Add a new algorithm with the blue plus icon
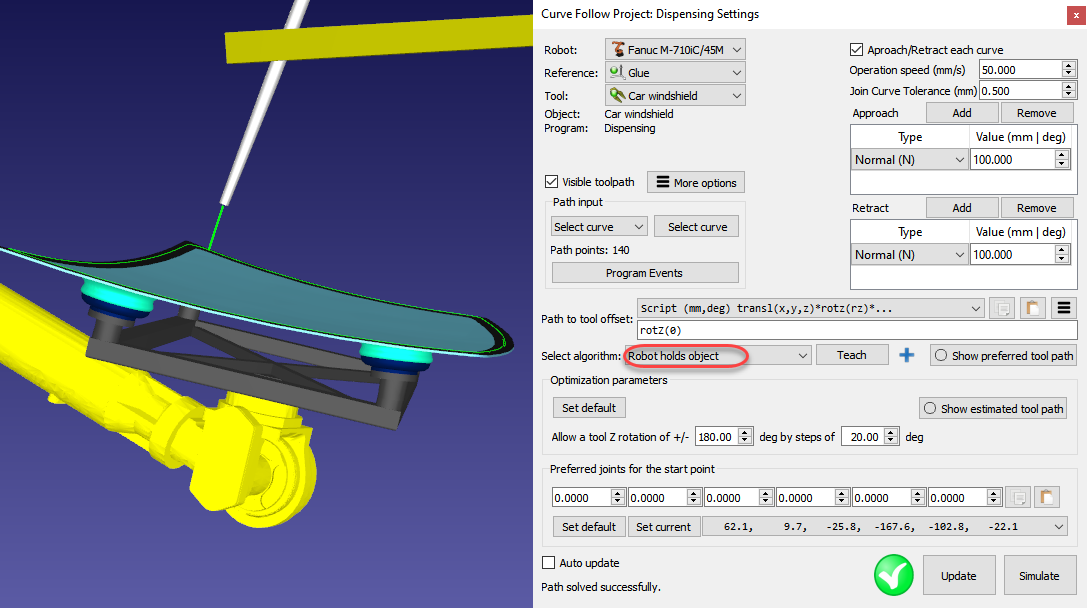 (x=906, y=354)
